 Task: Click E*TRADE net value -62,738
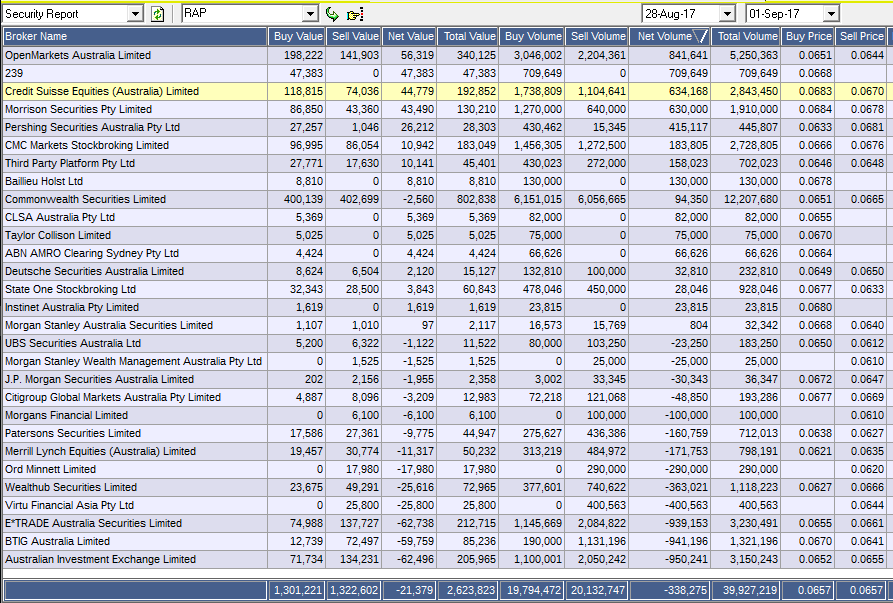click(415, 523)
